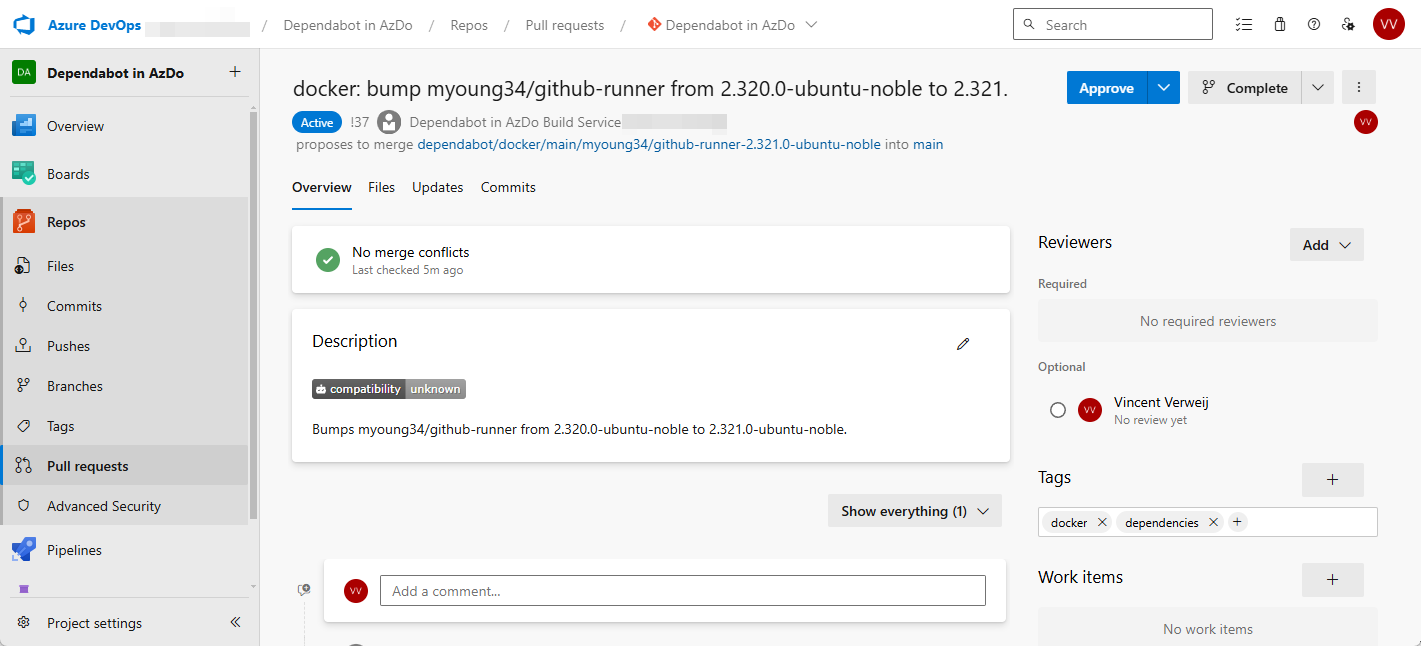Open the Add reviewers dropdown
The width and height of the screenshot is (1421, 646).
pyautogui.click(x=1327, y=245)
